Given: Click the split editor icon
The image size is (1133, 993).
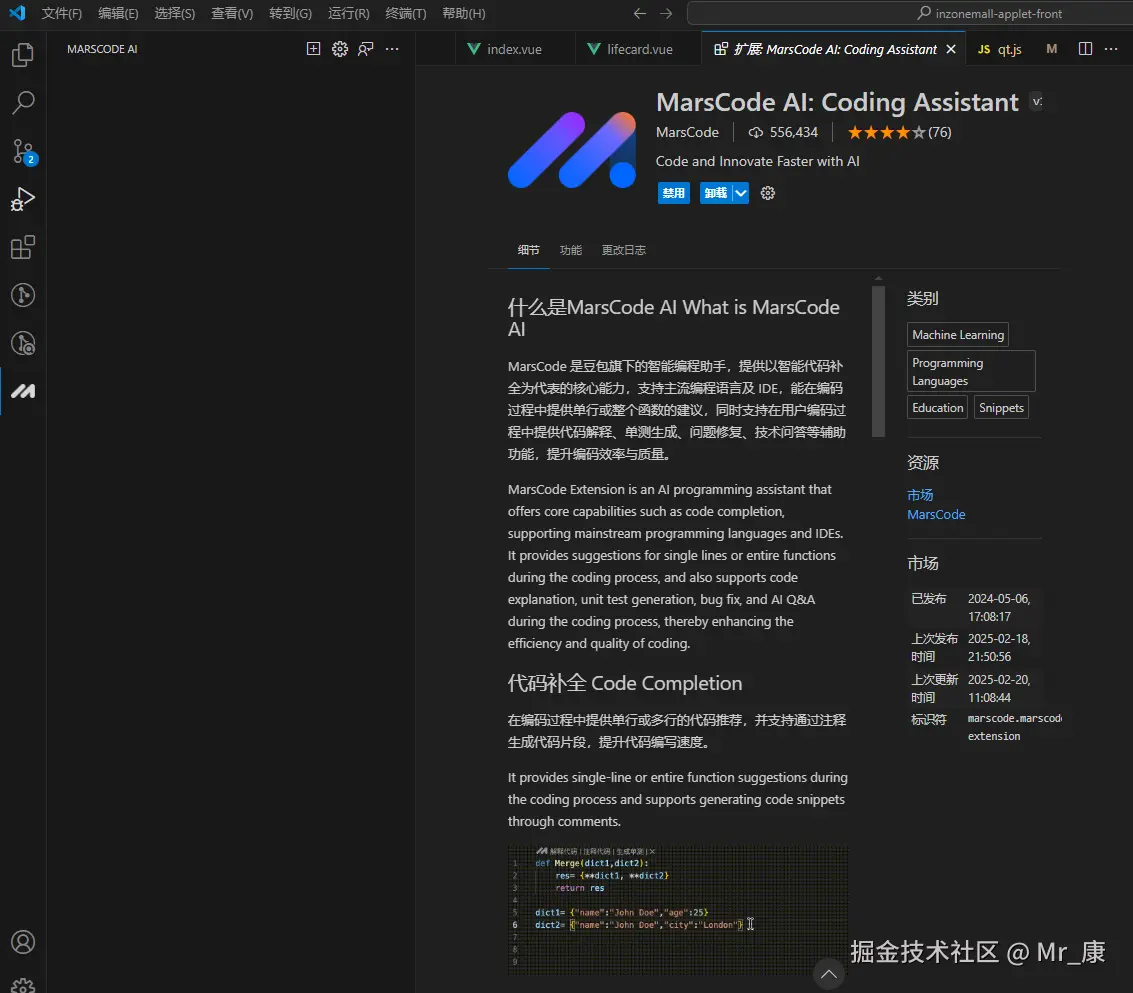Looking at the screenshot, I should tap(1085, 49).
